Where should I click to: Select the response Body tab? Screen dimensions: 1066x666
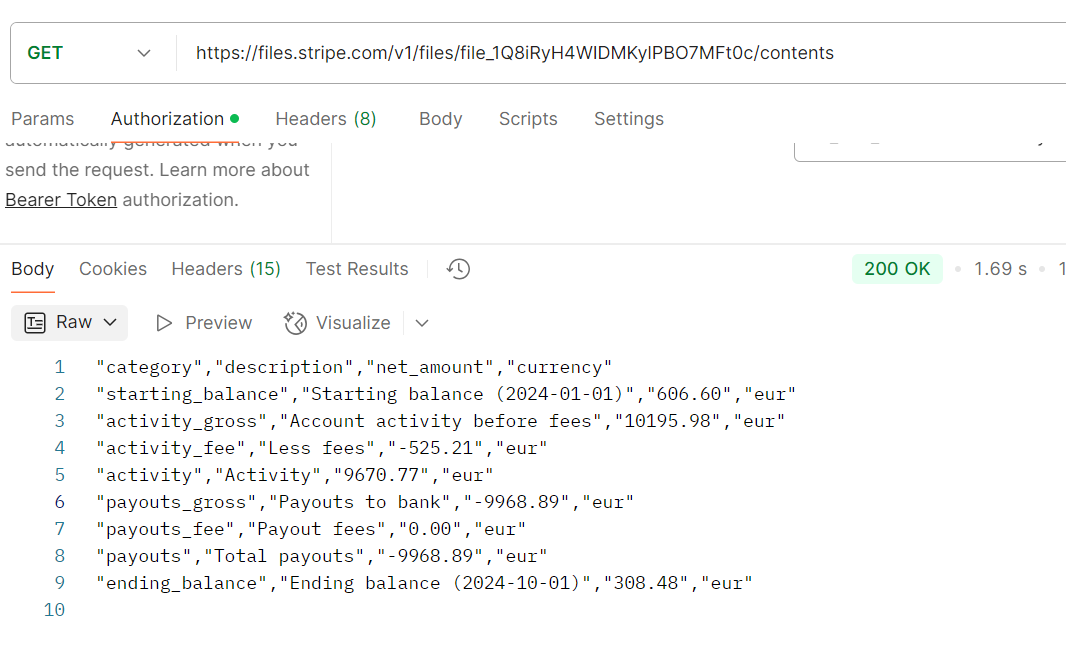pyautogui.click(x=33, y=269)
